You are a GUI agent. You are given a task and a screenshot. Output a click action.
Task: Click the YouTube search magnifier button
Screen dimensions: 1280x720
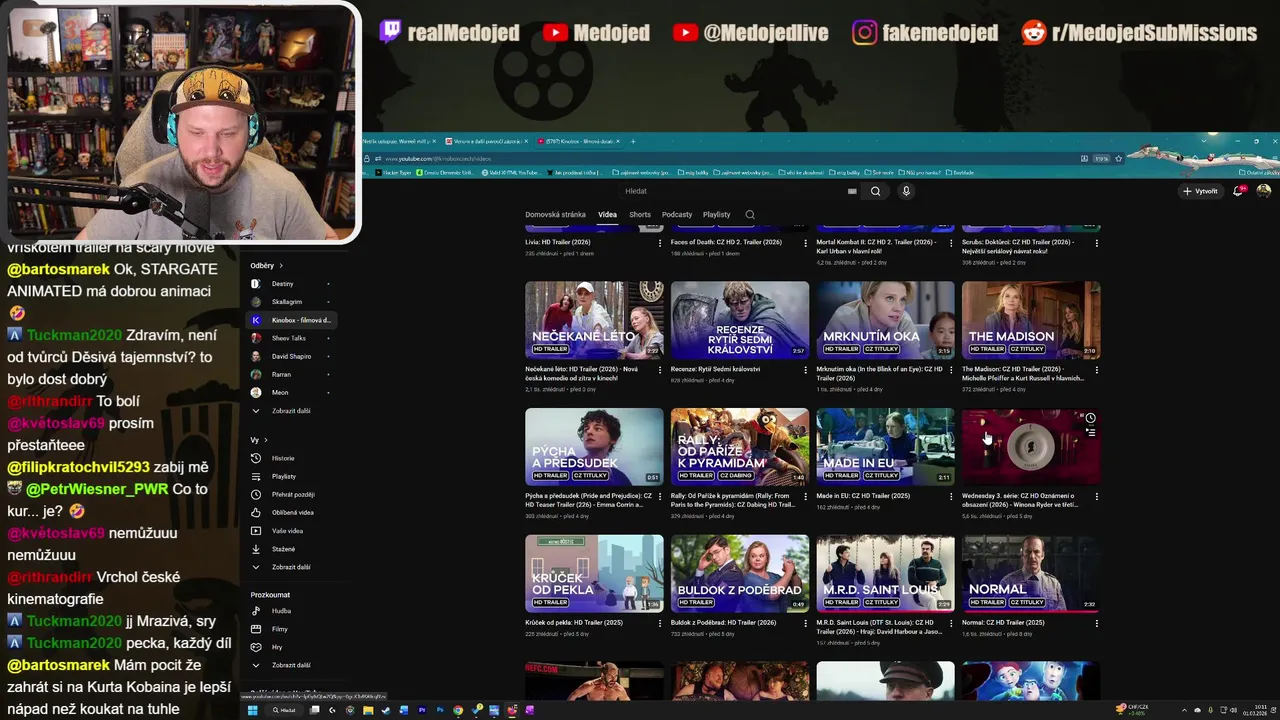tap(875, 191)
